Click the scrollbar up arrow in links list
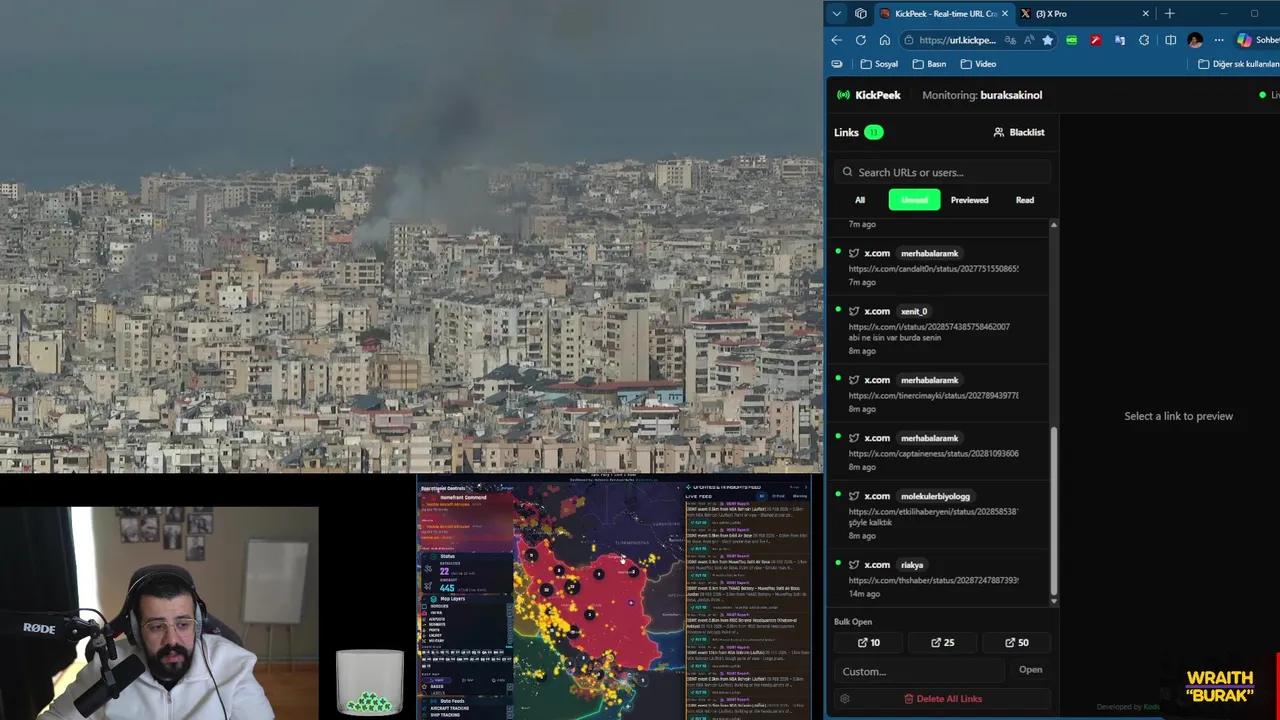The height and width of the screenshot is (720, 1280). point(1053,225)
